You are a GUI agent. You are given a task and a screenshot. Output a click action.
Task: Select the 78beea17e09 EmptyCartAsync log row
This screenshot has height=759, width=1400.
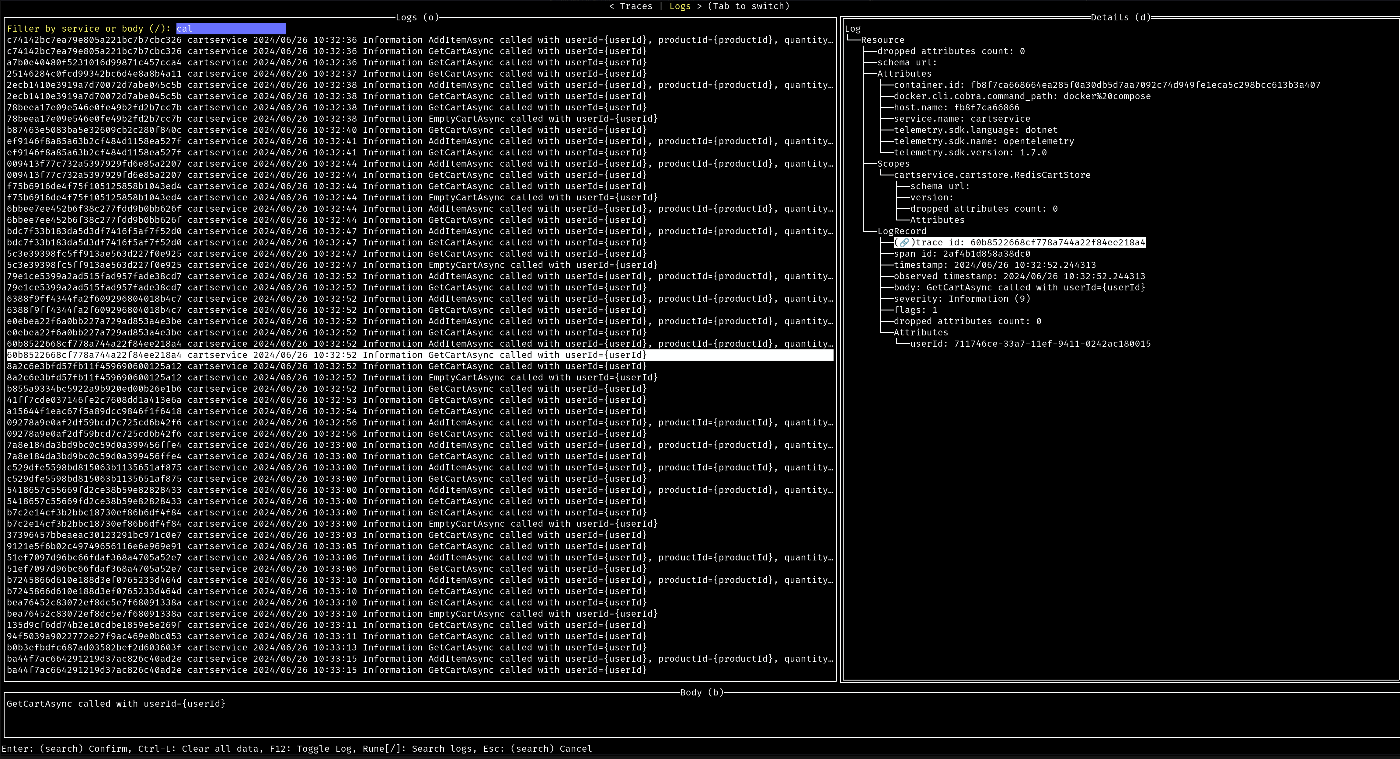[x=420, y=118]
